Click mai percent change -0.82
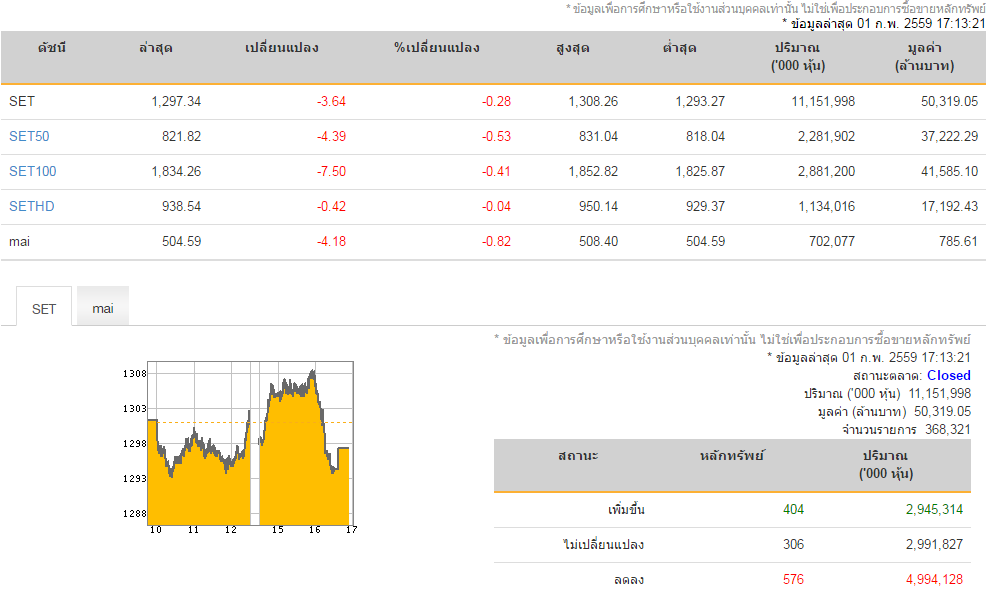 [496, 241]
